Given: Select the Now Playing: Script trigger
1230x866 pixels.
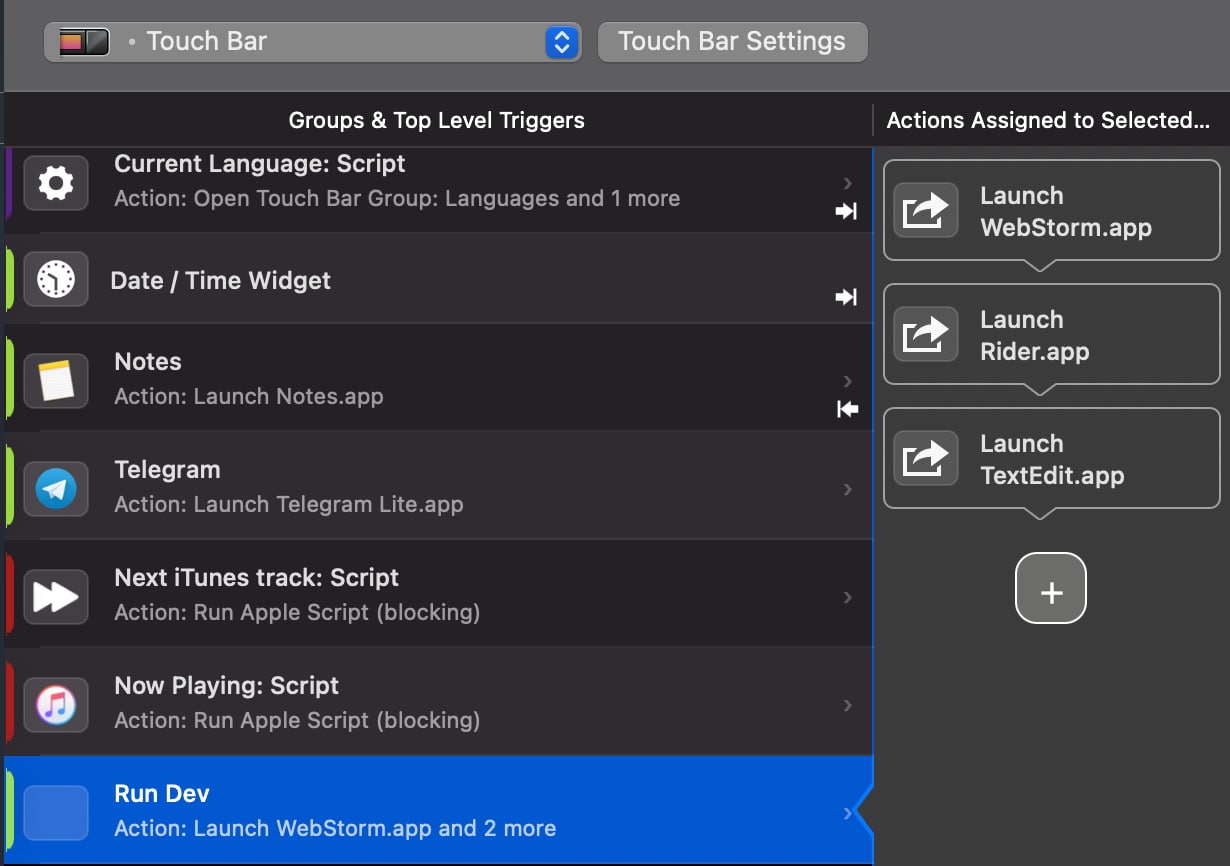Looking at the screenshot, I should (x=438, y=702).
